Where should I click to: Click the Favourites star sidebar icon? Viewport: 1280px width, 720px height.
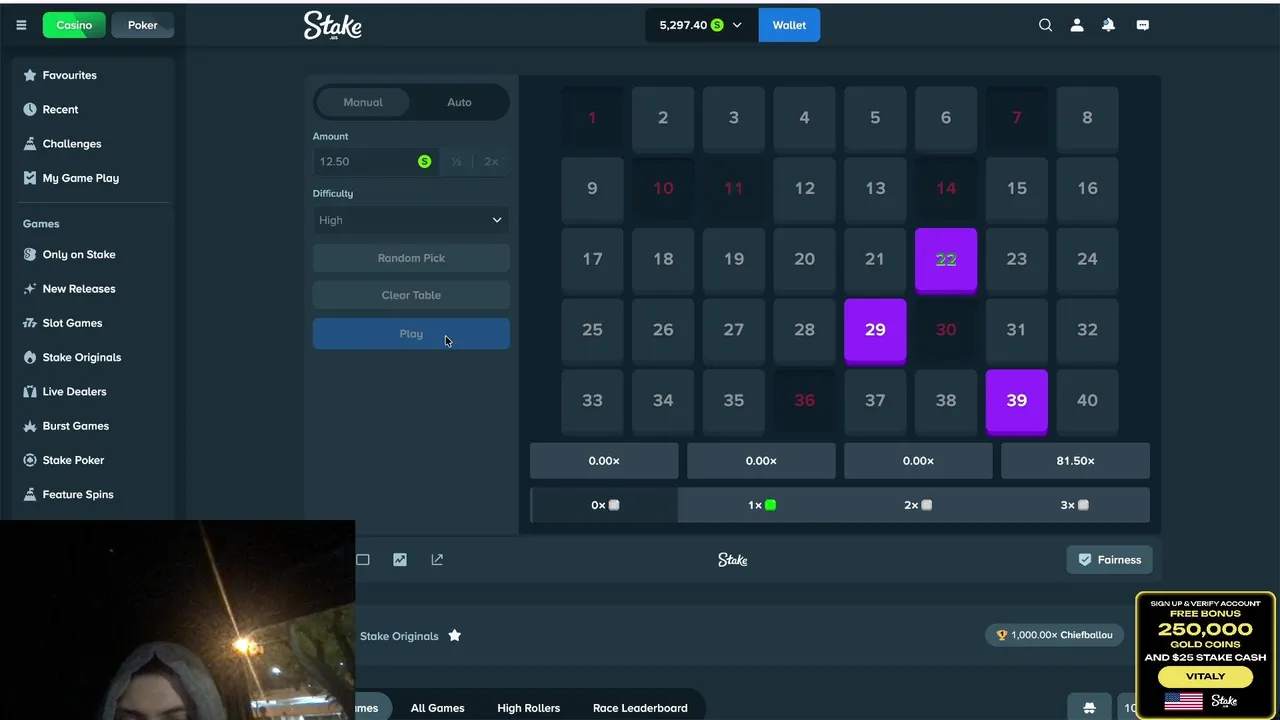30,75
